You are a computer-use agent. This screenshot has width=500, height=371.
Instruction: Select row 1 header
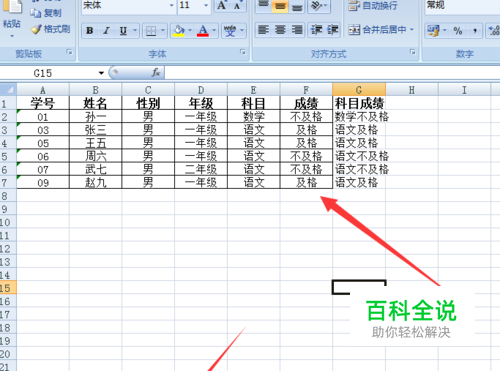pyautogui.click(x=8, y=103)
